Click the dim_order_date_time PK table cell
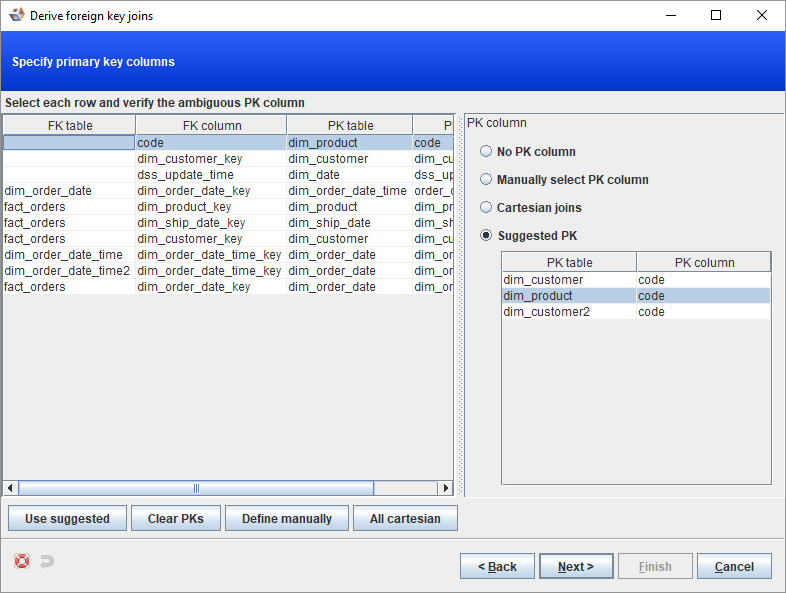Screen dimensions: 786x593 pos(349,190)
